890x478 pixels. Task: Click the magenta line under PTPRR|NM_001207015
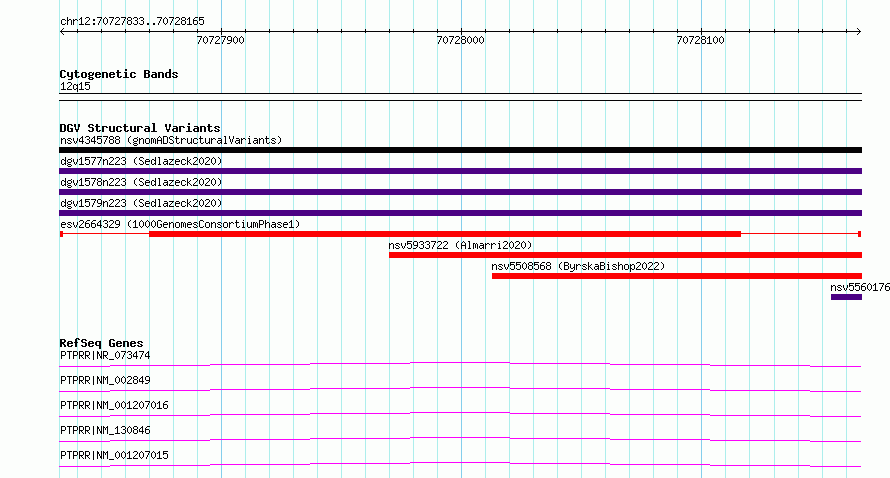click(x=460, y=464)
